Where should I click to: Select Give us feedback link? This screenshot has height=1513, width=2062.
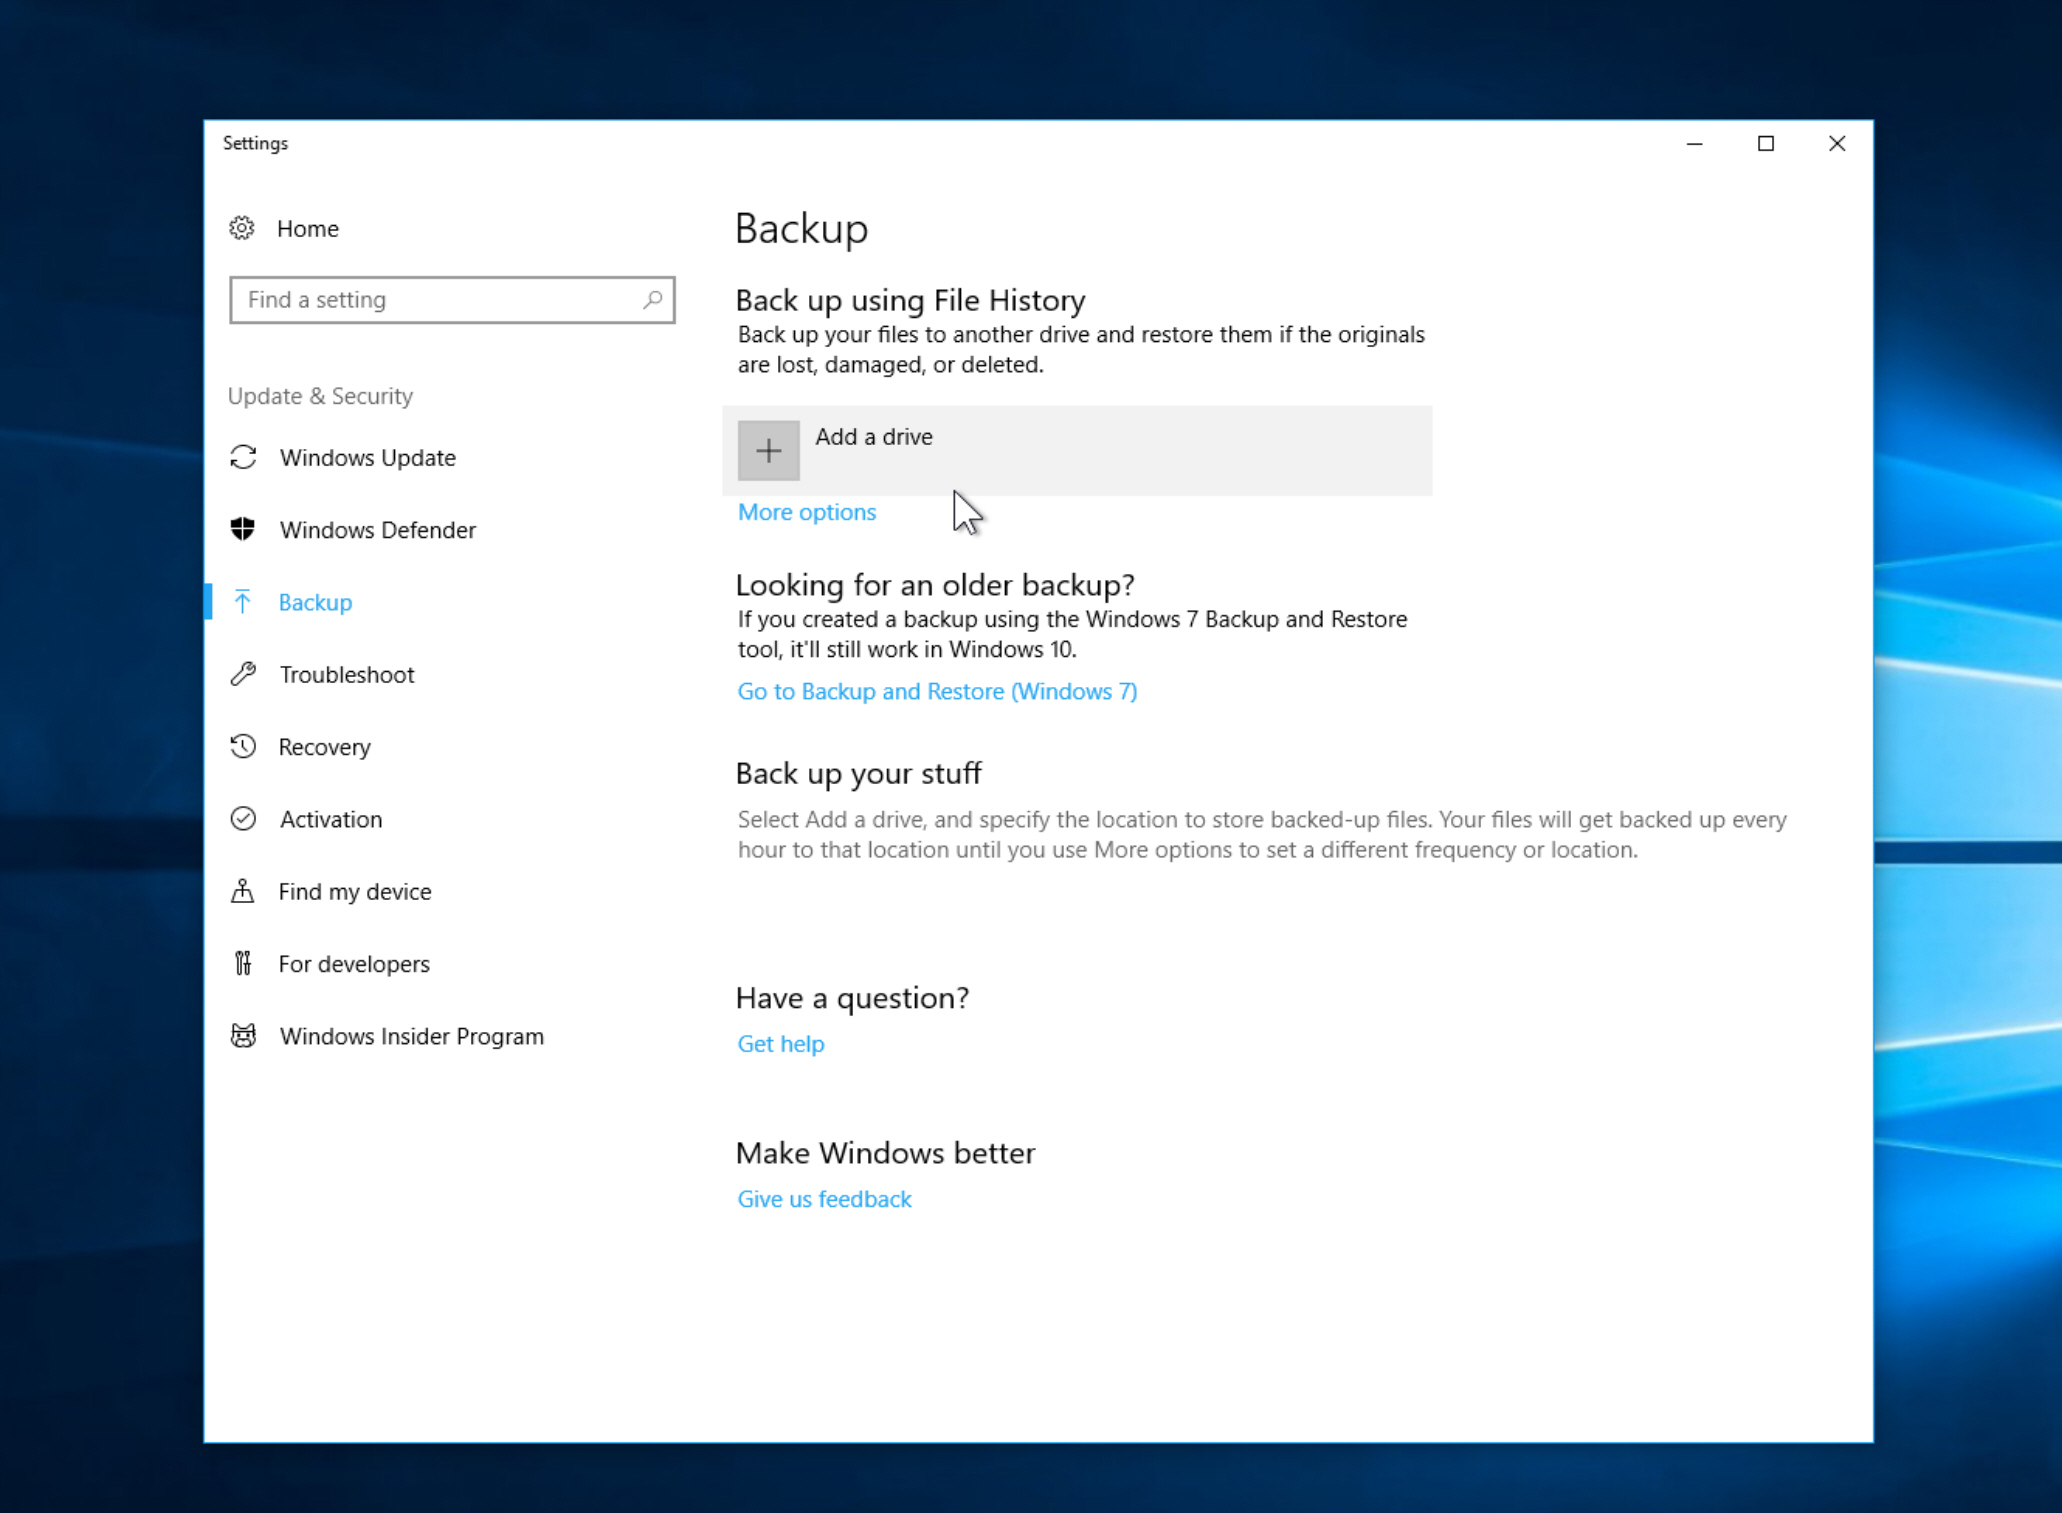(x=823, y=1199)
